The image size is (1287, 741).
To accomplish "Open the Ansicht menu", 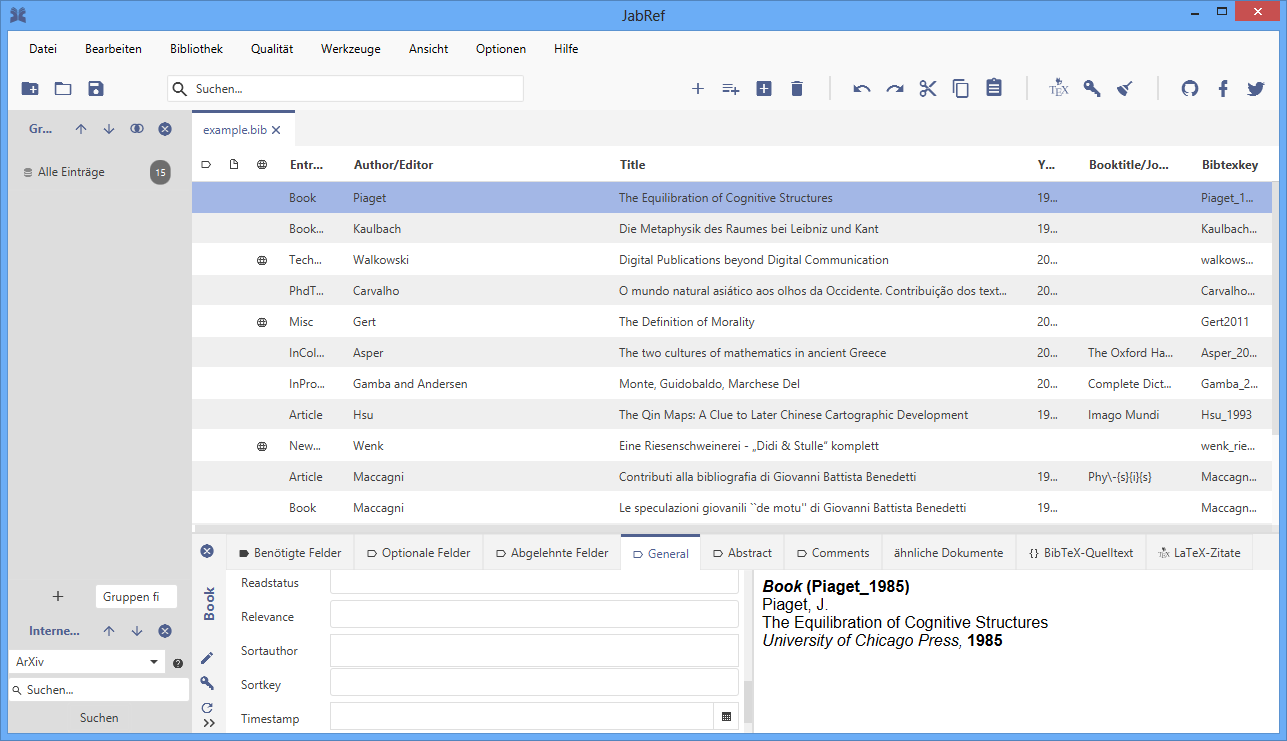I will tap(428, 49).
